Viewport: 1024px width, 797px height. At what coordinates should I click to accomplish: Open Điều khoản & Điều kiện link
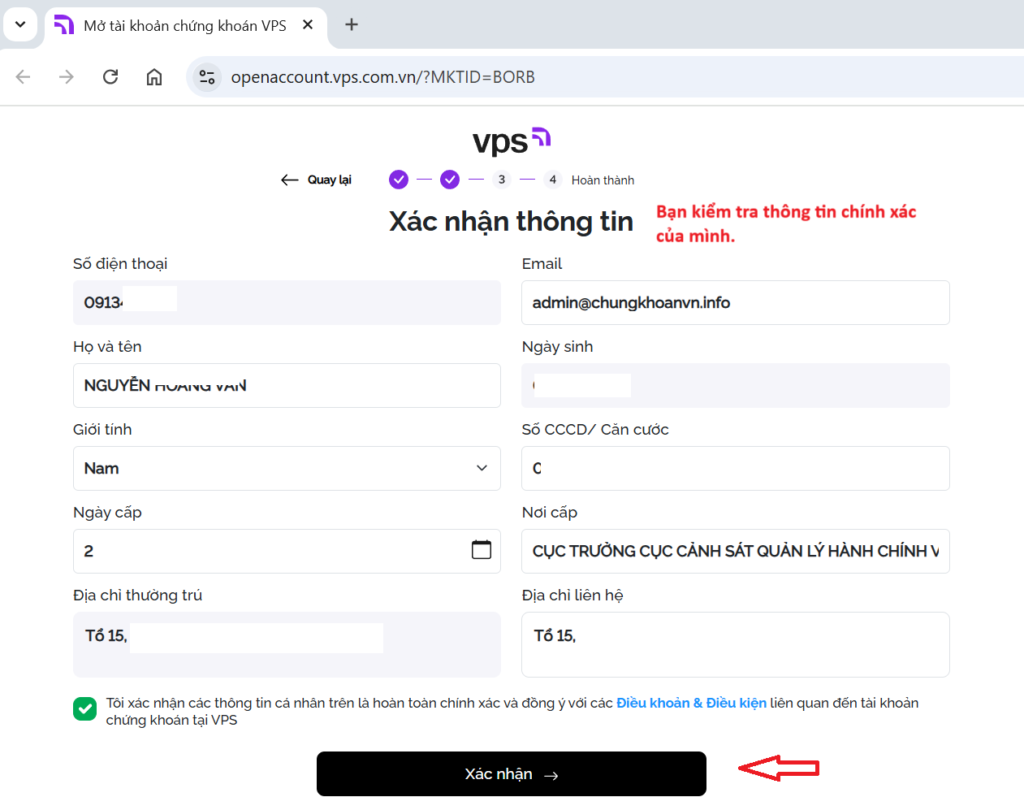pos(692,703)
